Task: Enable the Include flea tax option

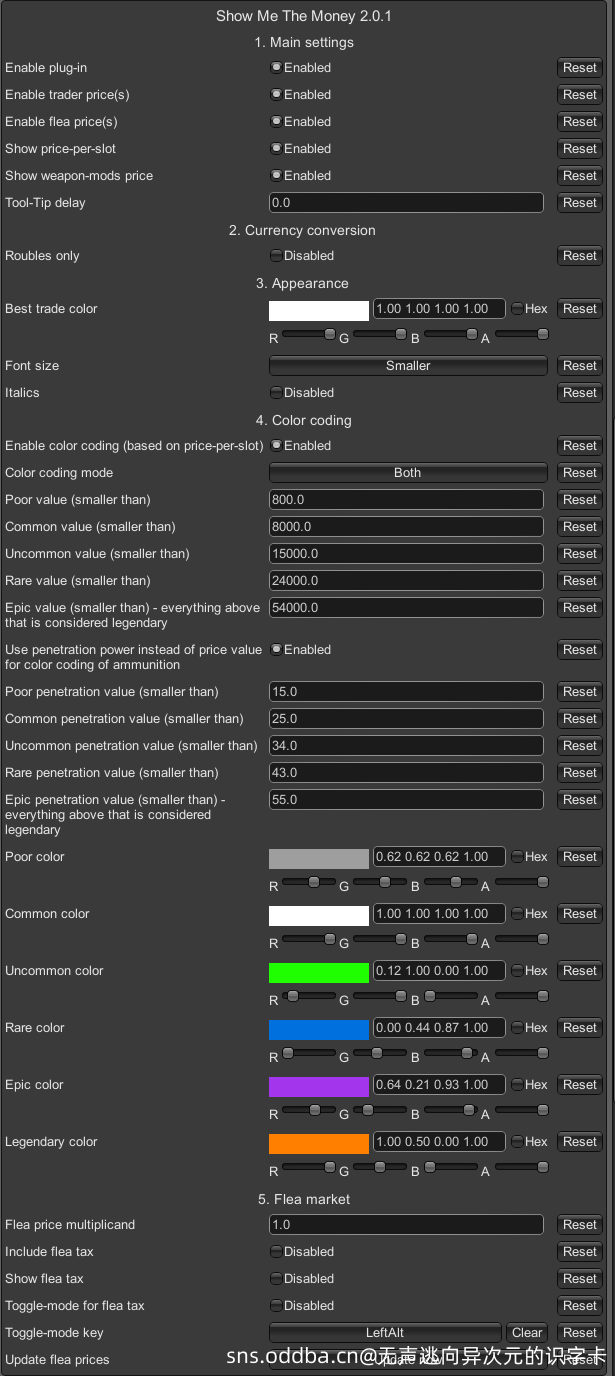Action: pyautogui.click(x=276, y=1252)
